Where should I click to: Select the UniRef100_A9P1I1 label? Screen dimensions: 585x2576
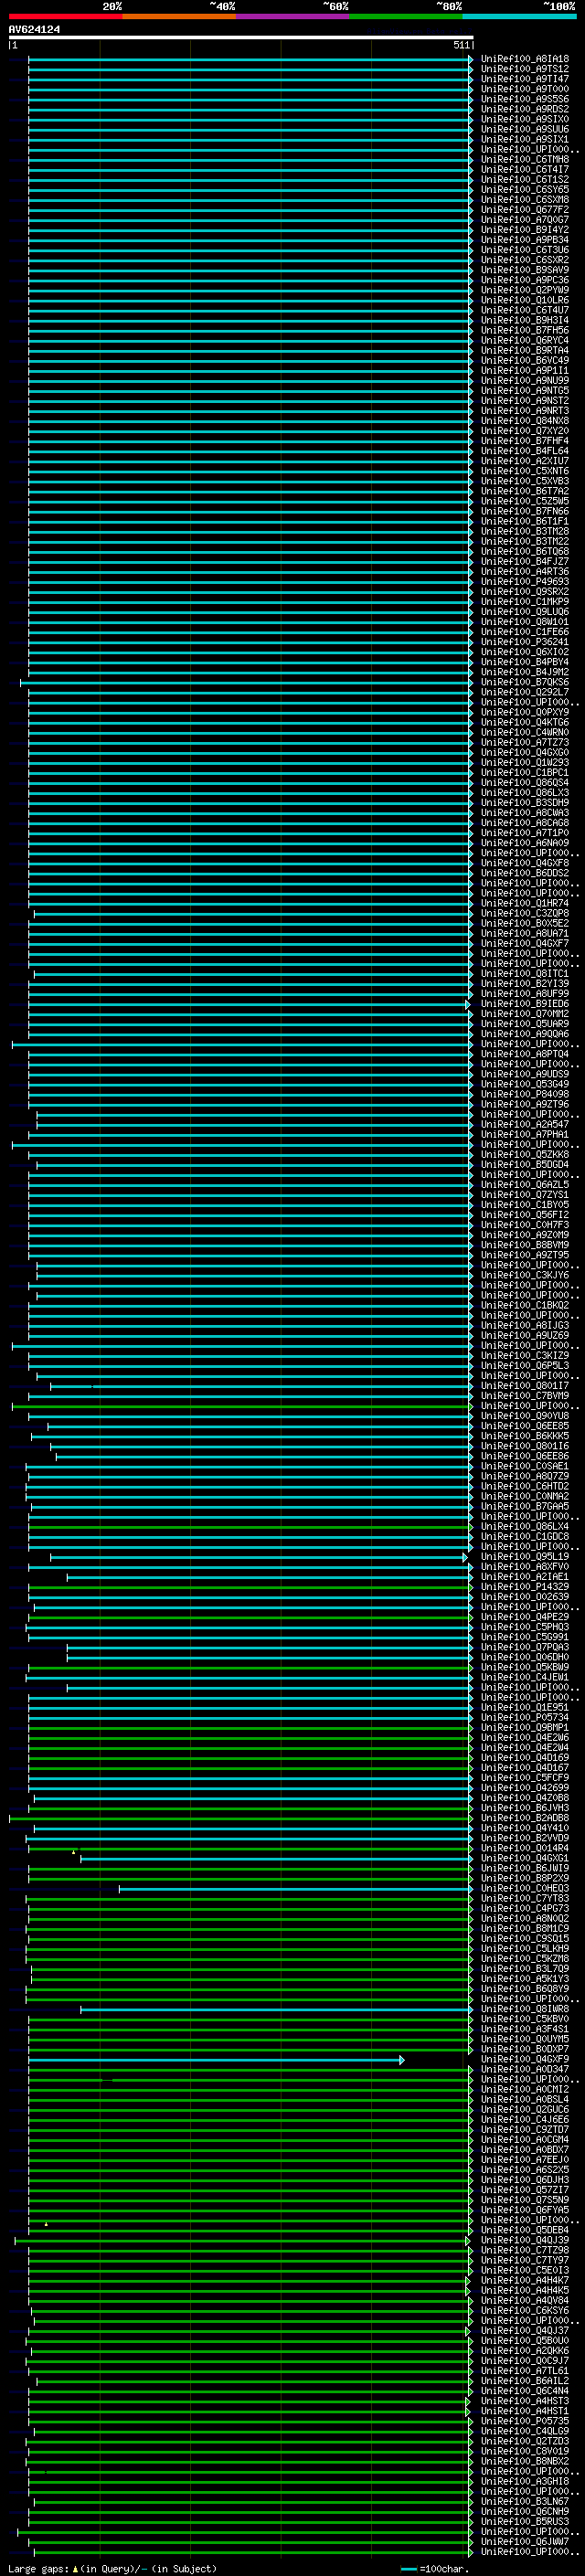(x=525, y=370)
